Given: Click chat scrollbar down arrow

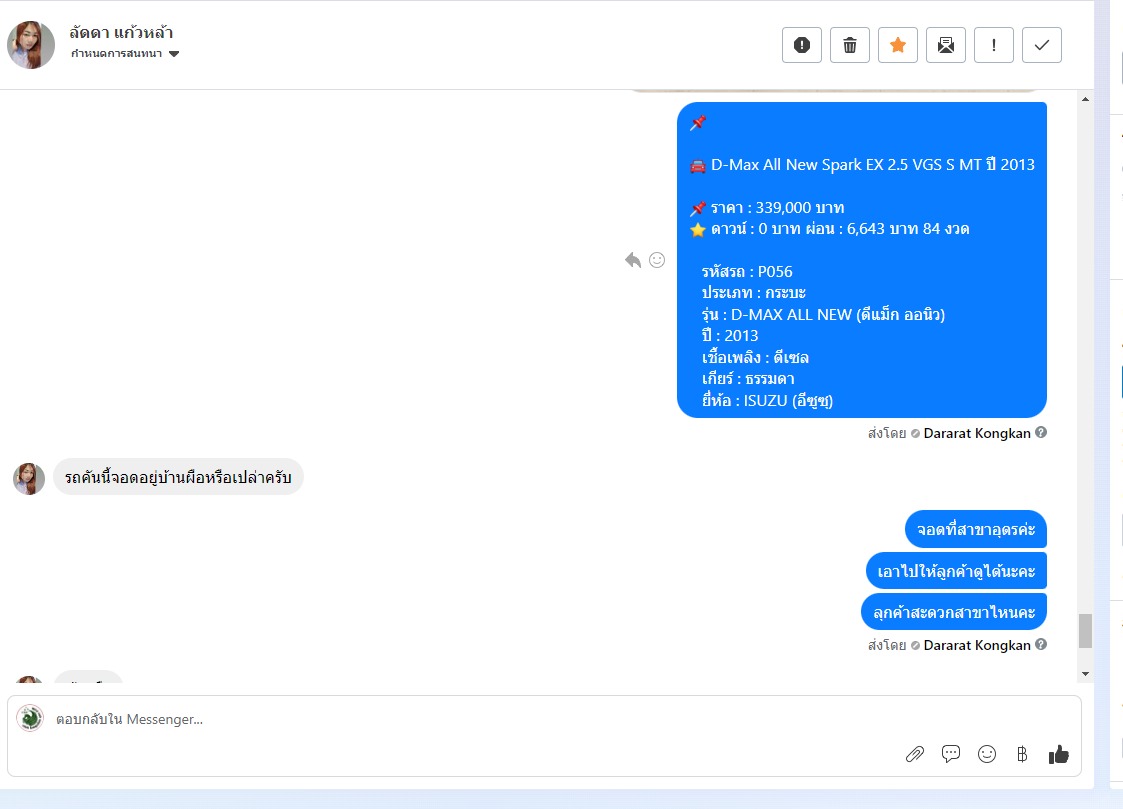Looking at the screenshot, I should coord(1085,674).
